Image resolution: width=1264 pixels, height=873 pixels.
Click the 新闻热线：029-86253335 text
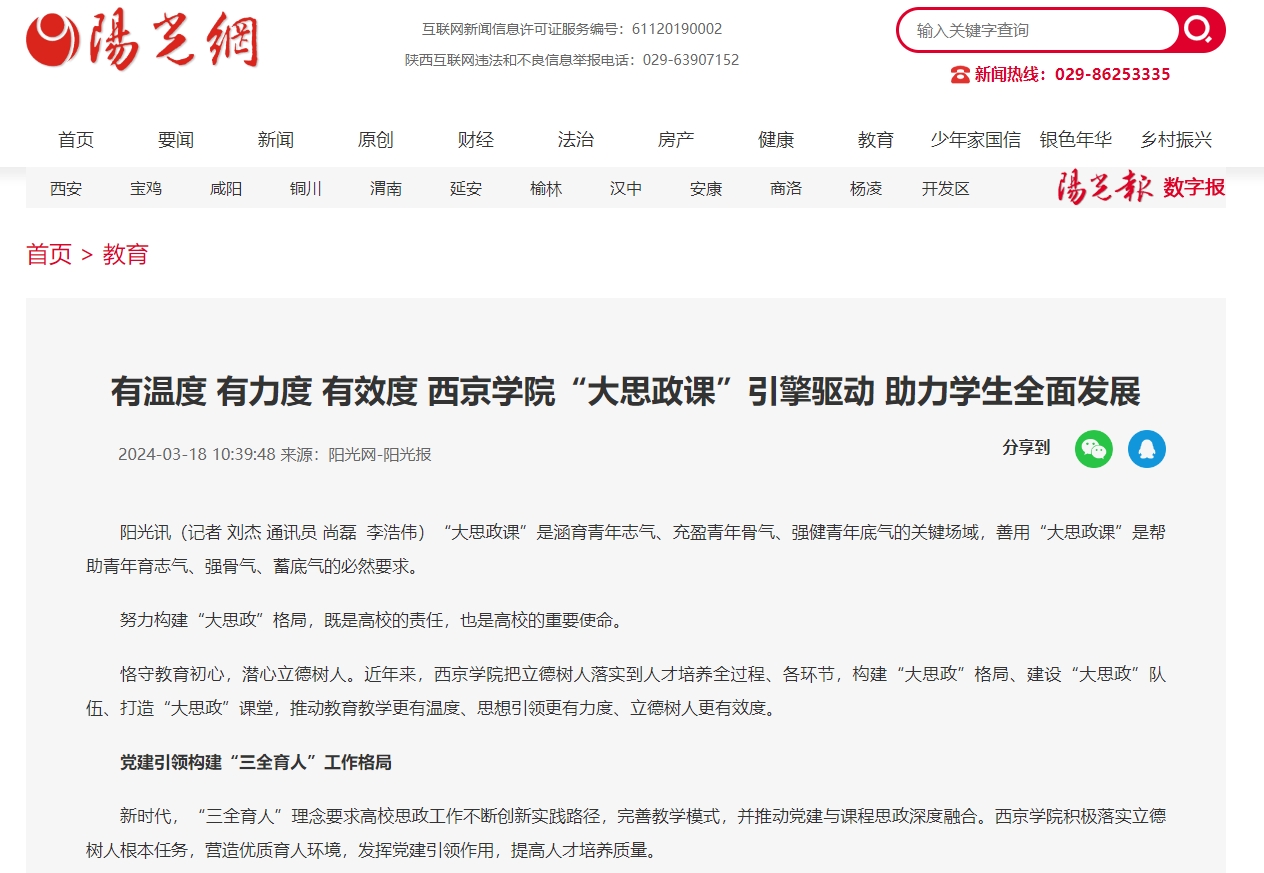[1073, 74]
